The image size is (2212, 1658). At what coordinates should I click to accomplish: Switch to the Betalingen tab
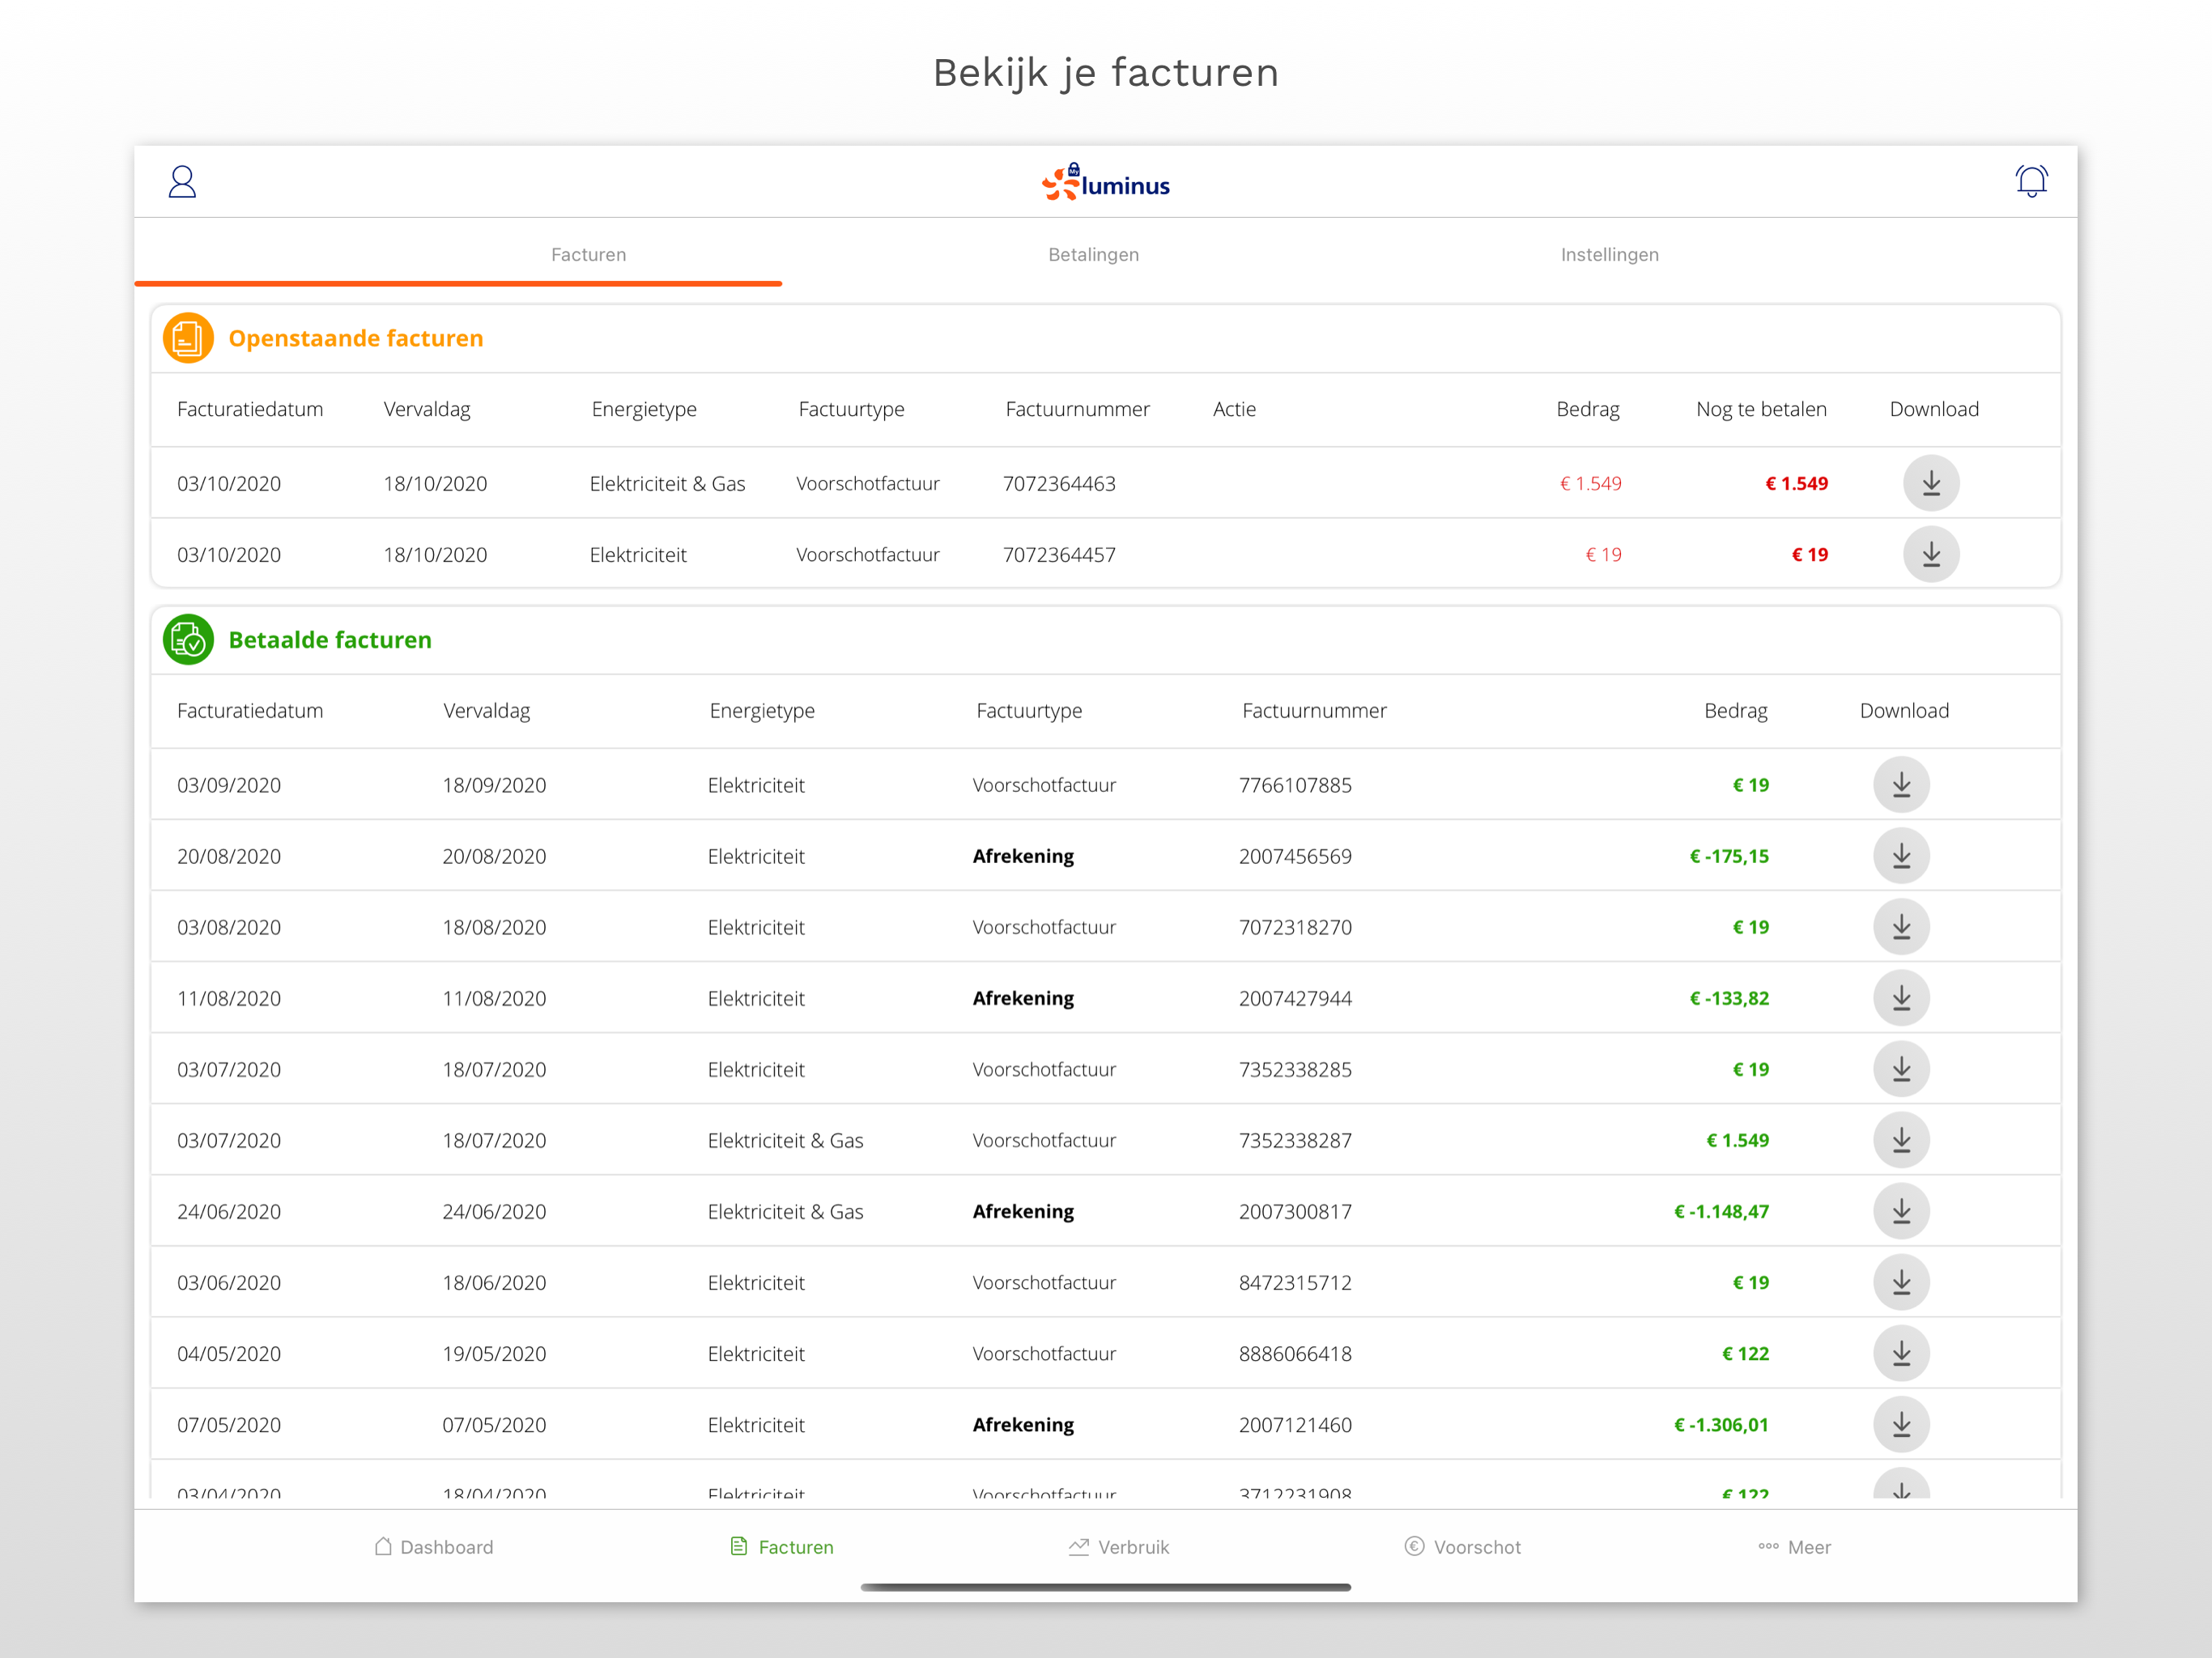1093,255
